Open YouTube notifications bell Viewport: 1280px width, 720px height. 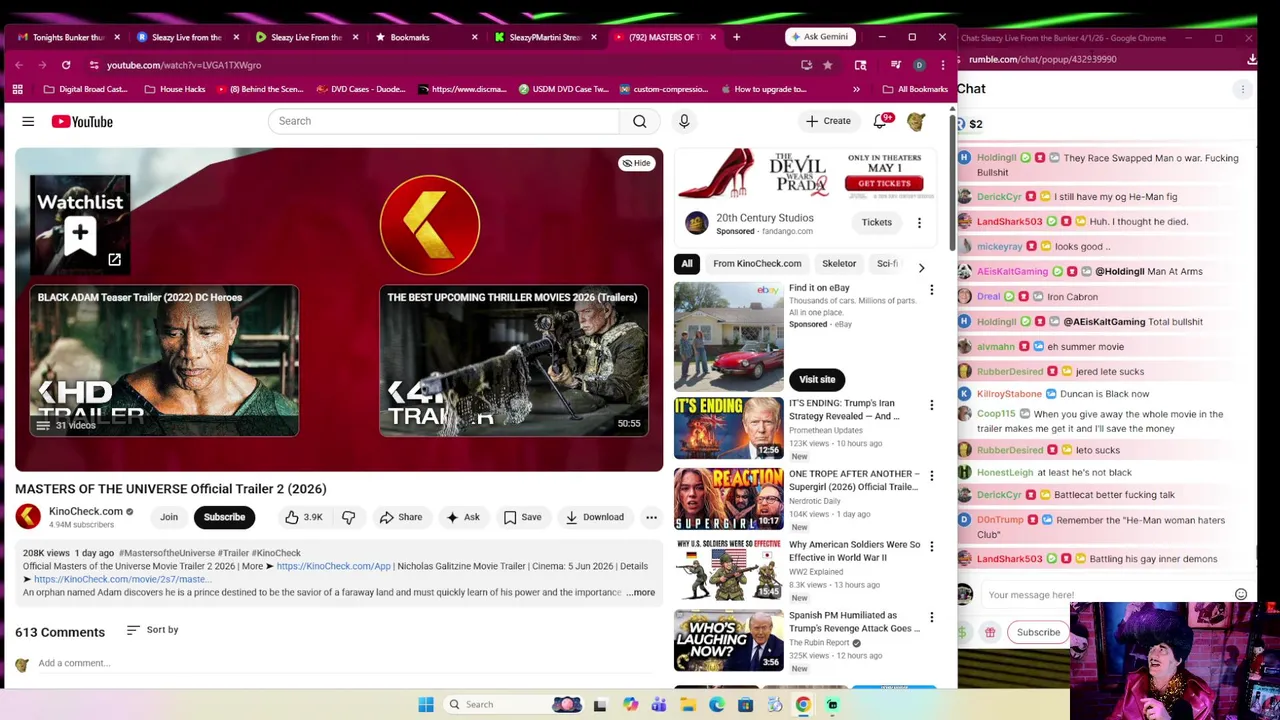pyautogui.click(x=880, y=121)
